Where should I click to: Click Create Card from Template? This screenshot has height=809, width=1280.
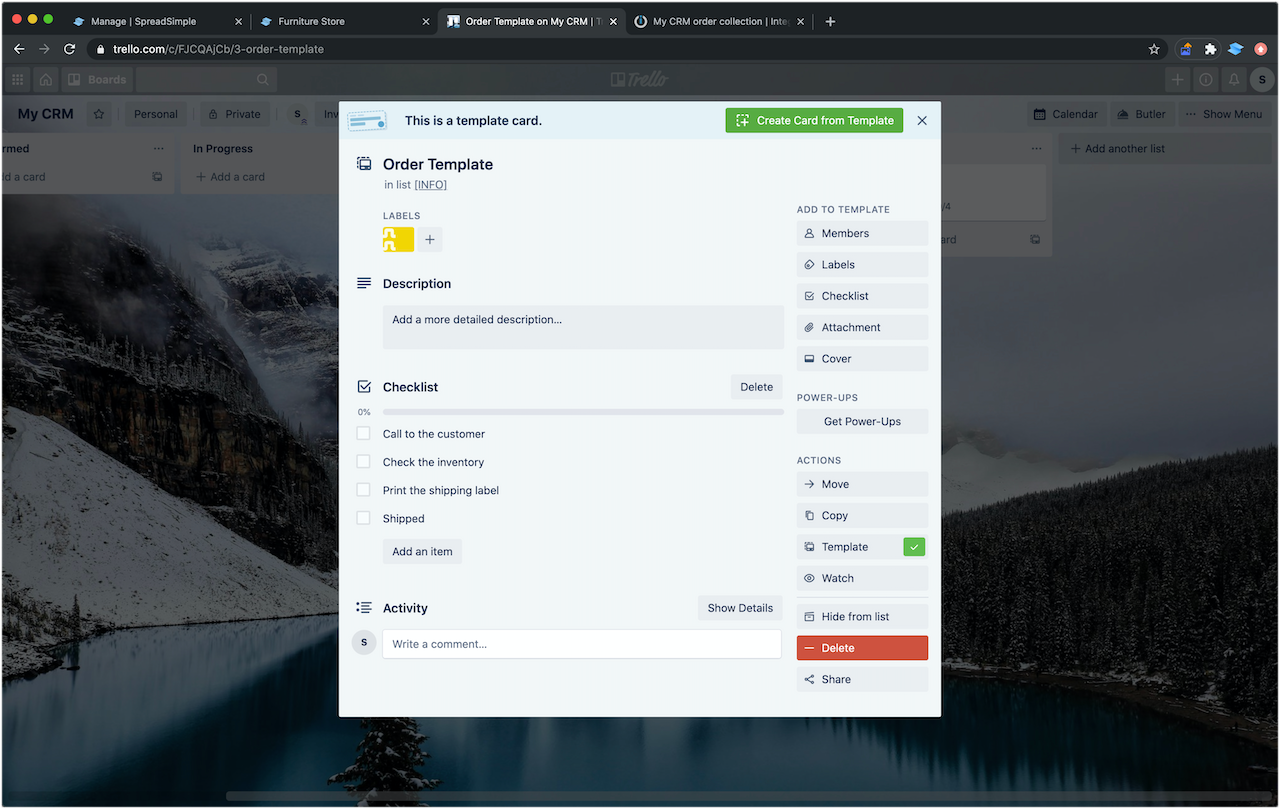pos(814,120)
